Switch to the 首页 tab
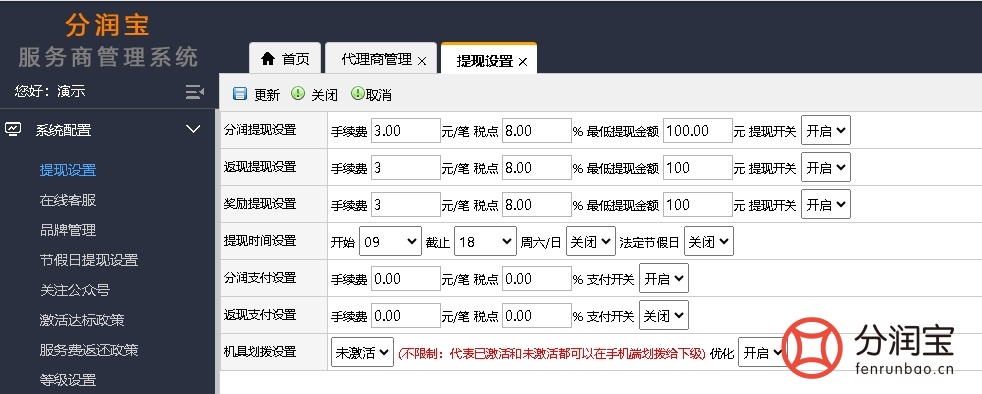 tap(285, 58)
